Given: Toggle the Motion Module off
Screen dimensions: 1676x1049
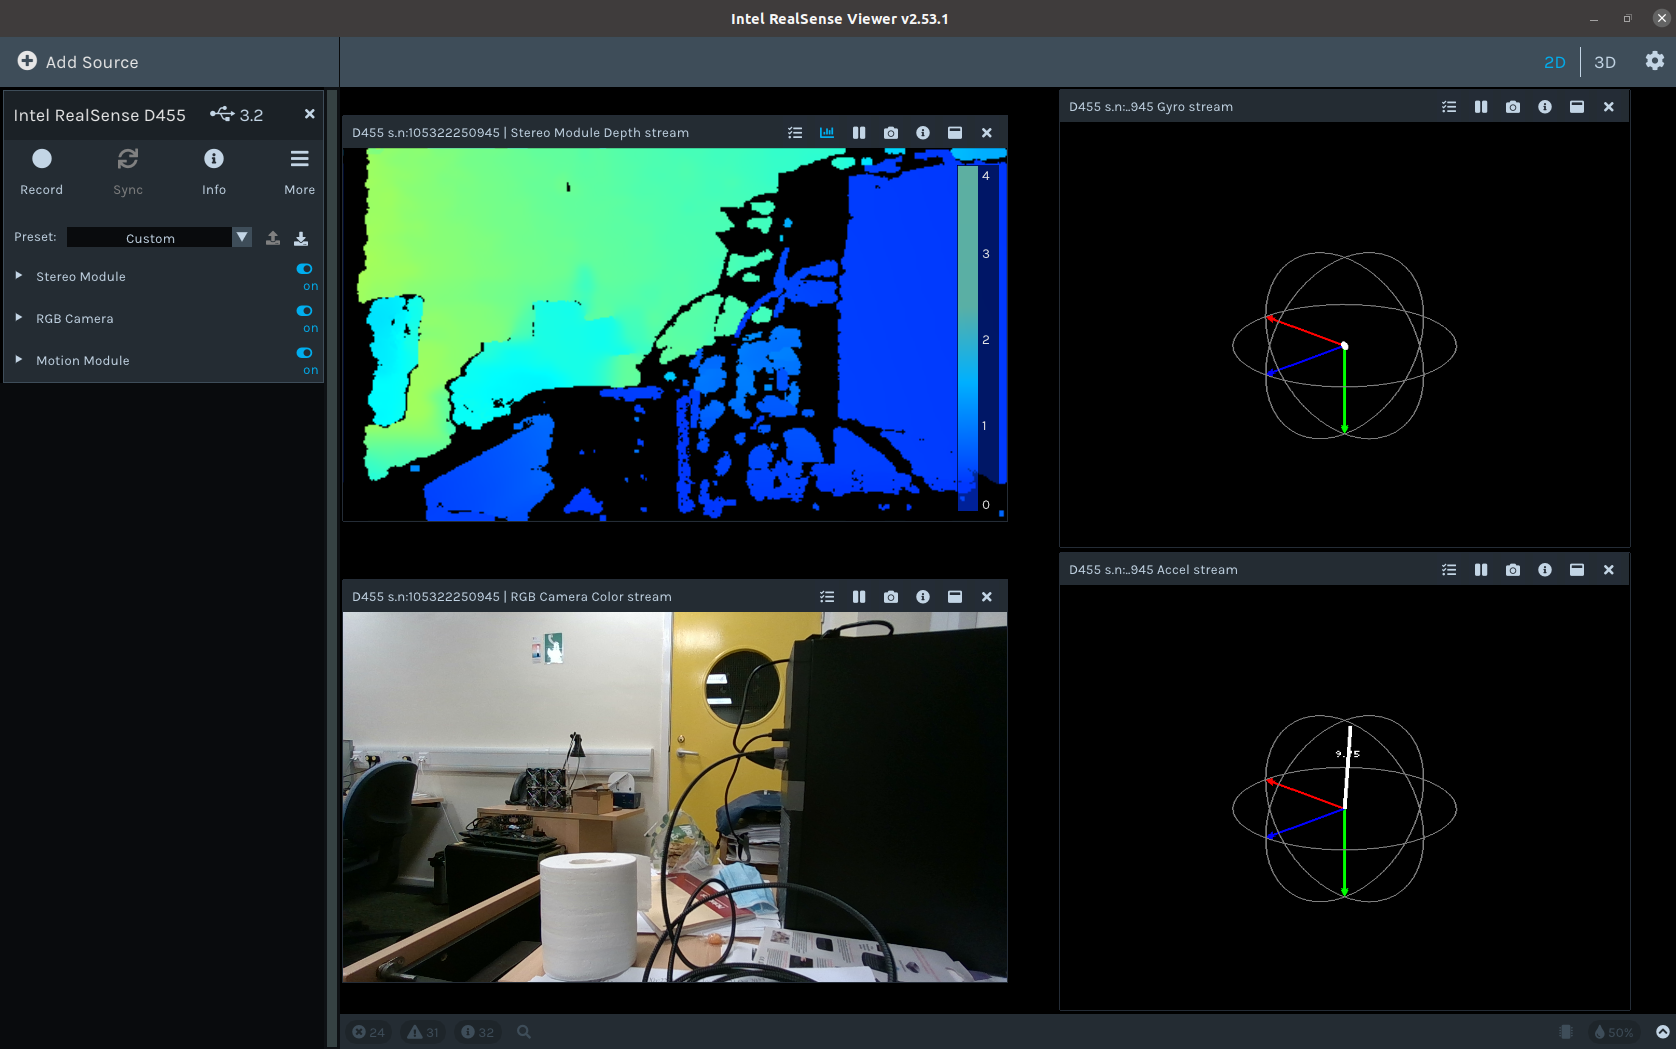Looking at the screenshot, I should coord(304,353).
